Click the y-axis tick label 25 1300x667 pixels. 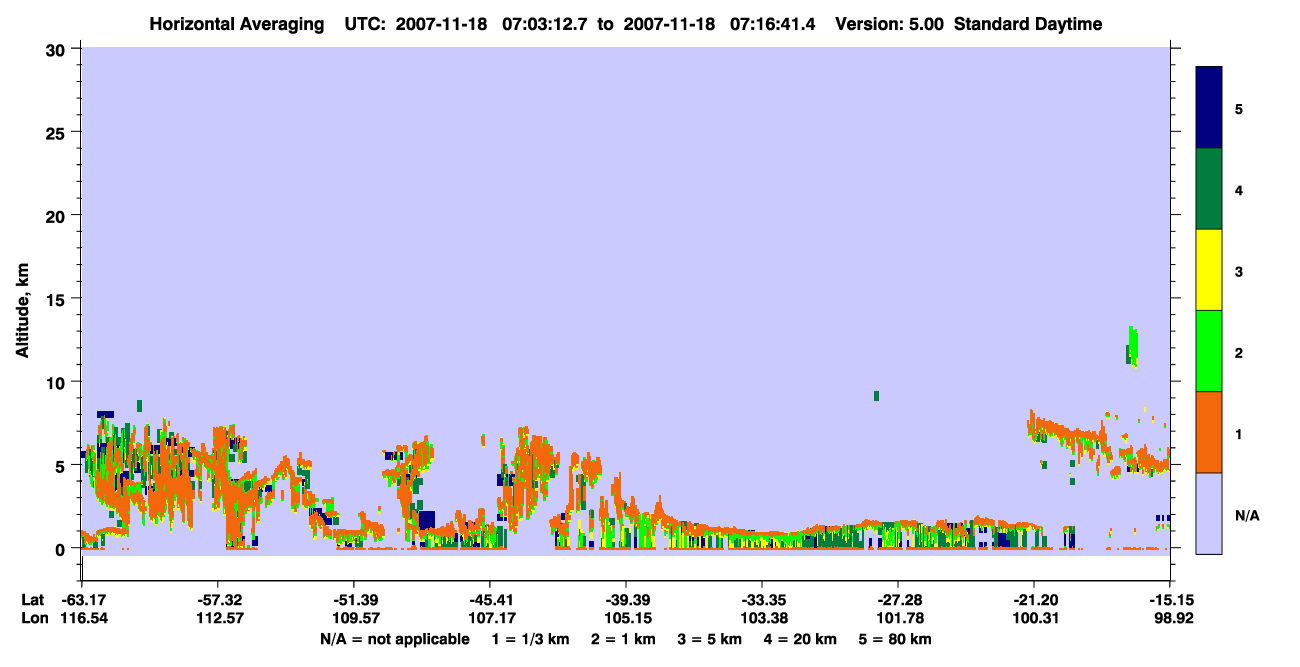[58, 132]
